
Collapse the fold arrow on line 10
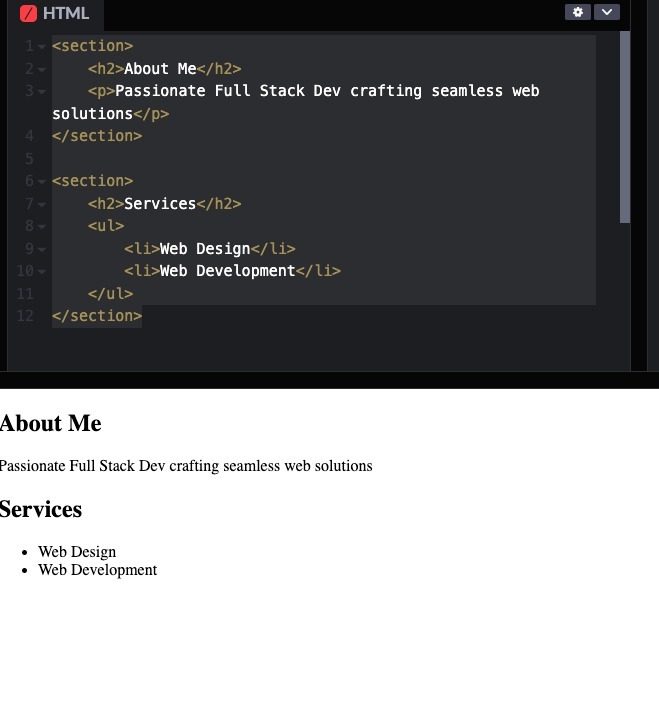(x=42, y=272)
